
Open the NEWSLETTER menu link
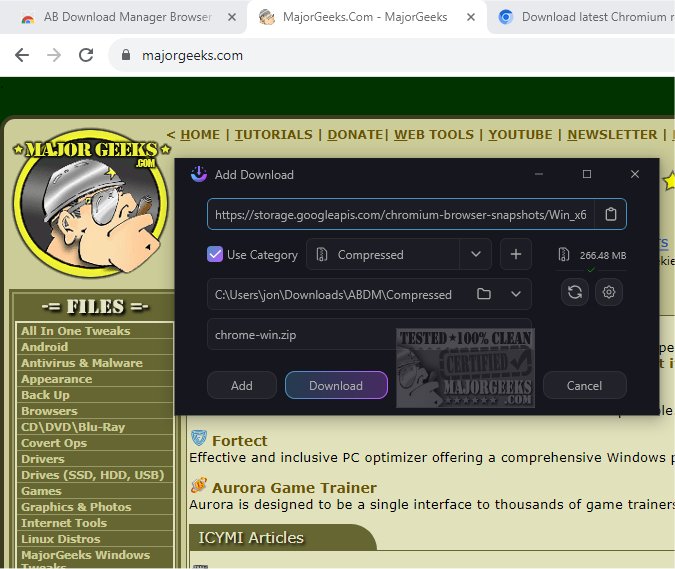click(612, 135)
